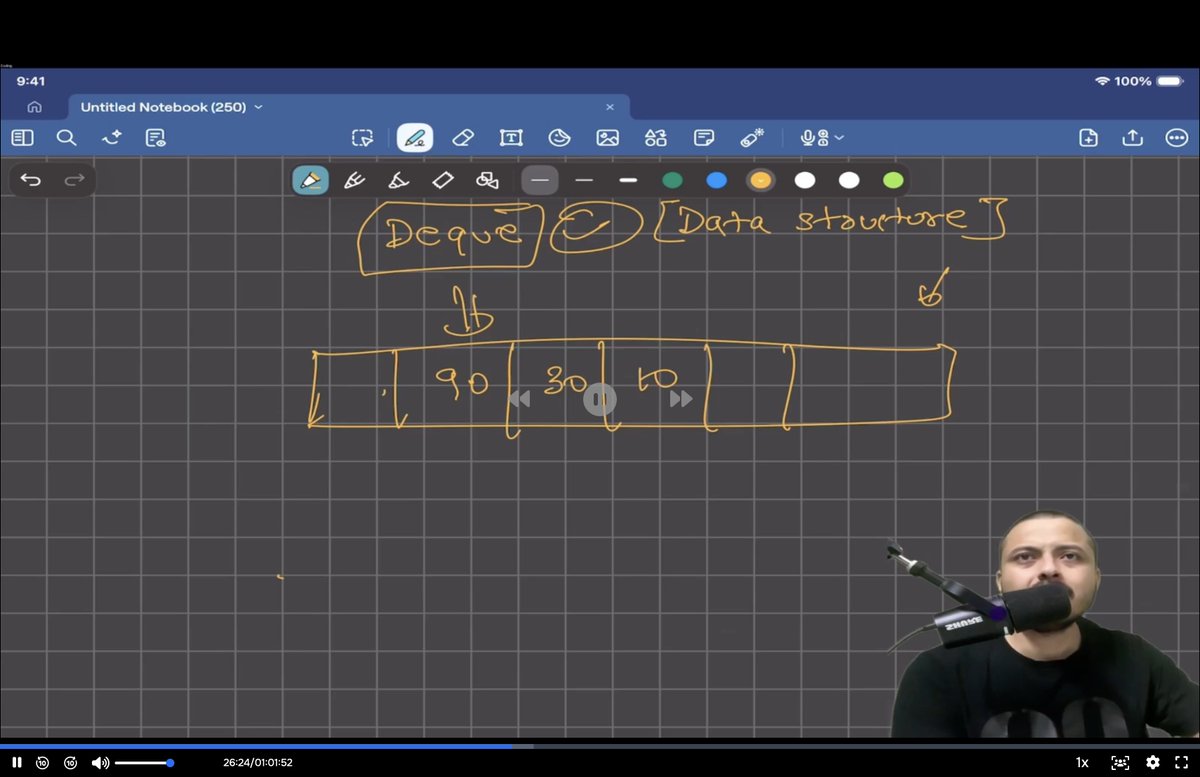Pick the orange pen color

761,180
